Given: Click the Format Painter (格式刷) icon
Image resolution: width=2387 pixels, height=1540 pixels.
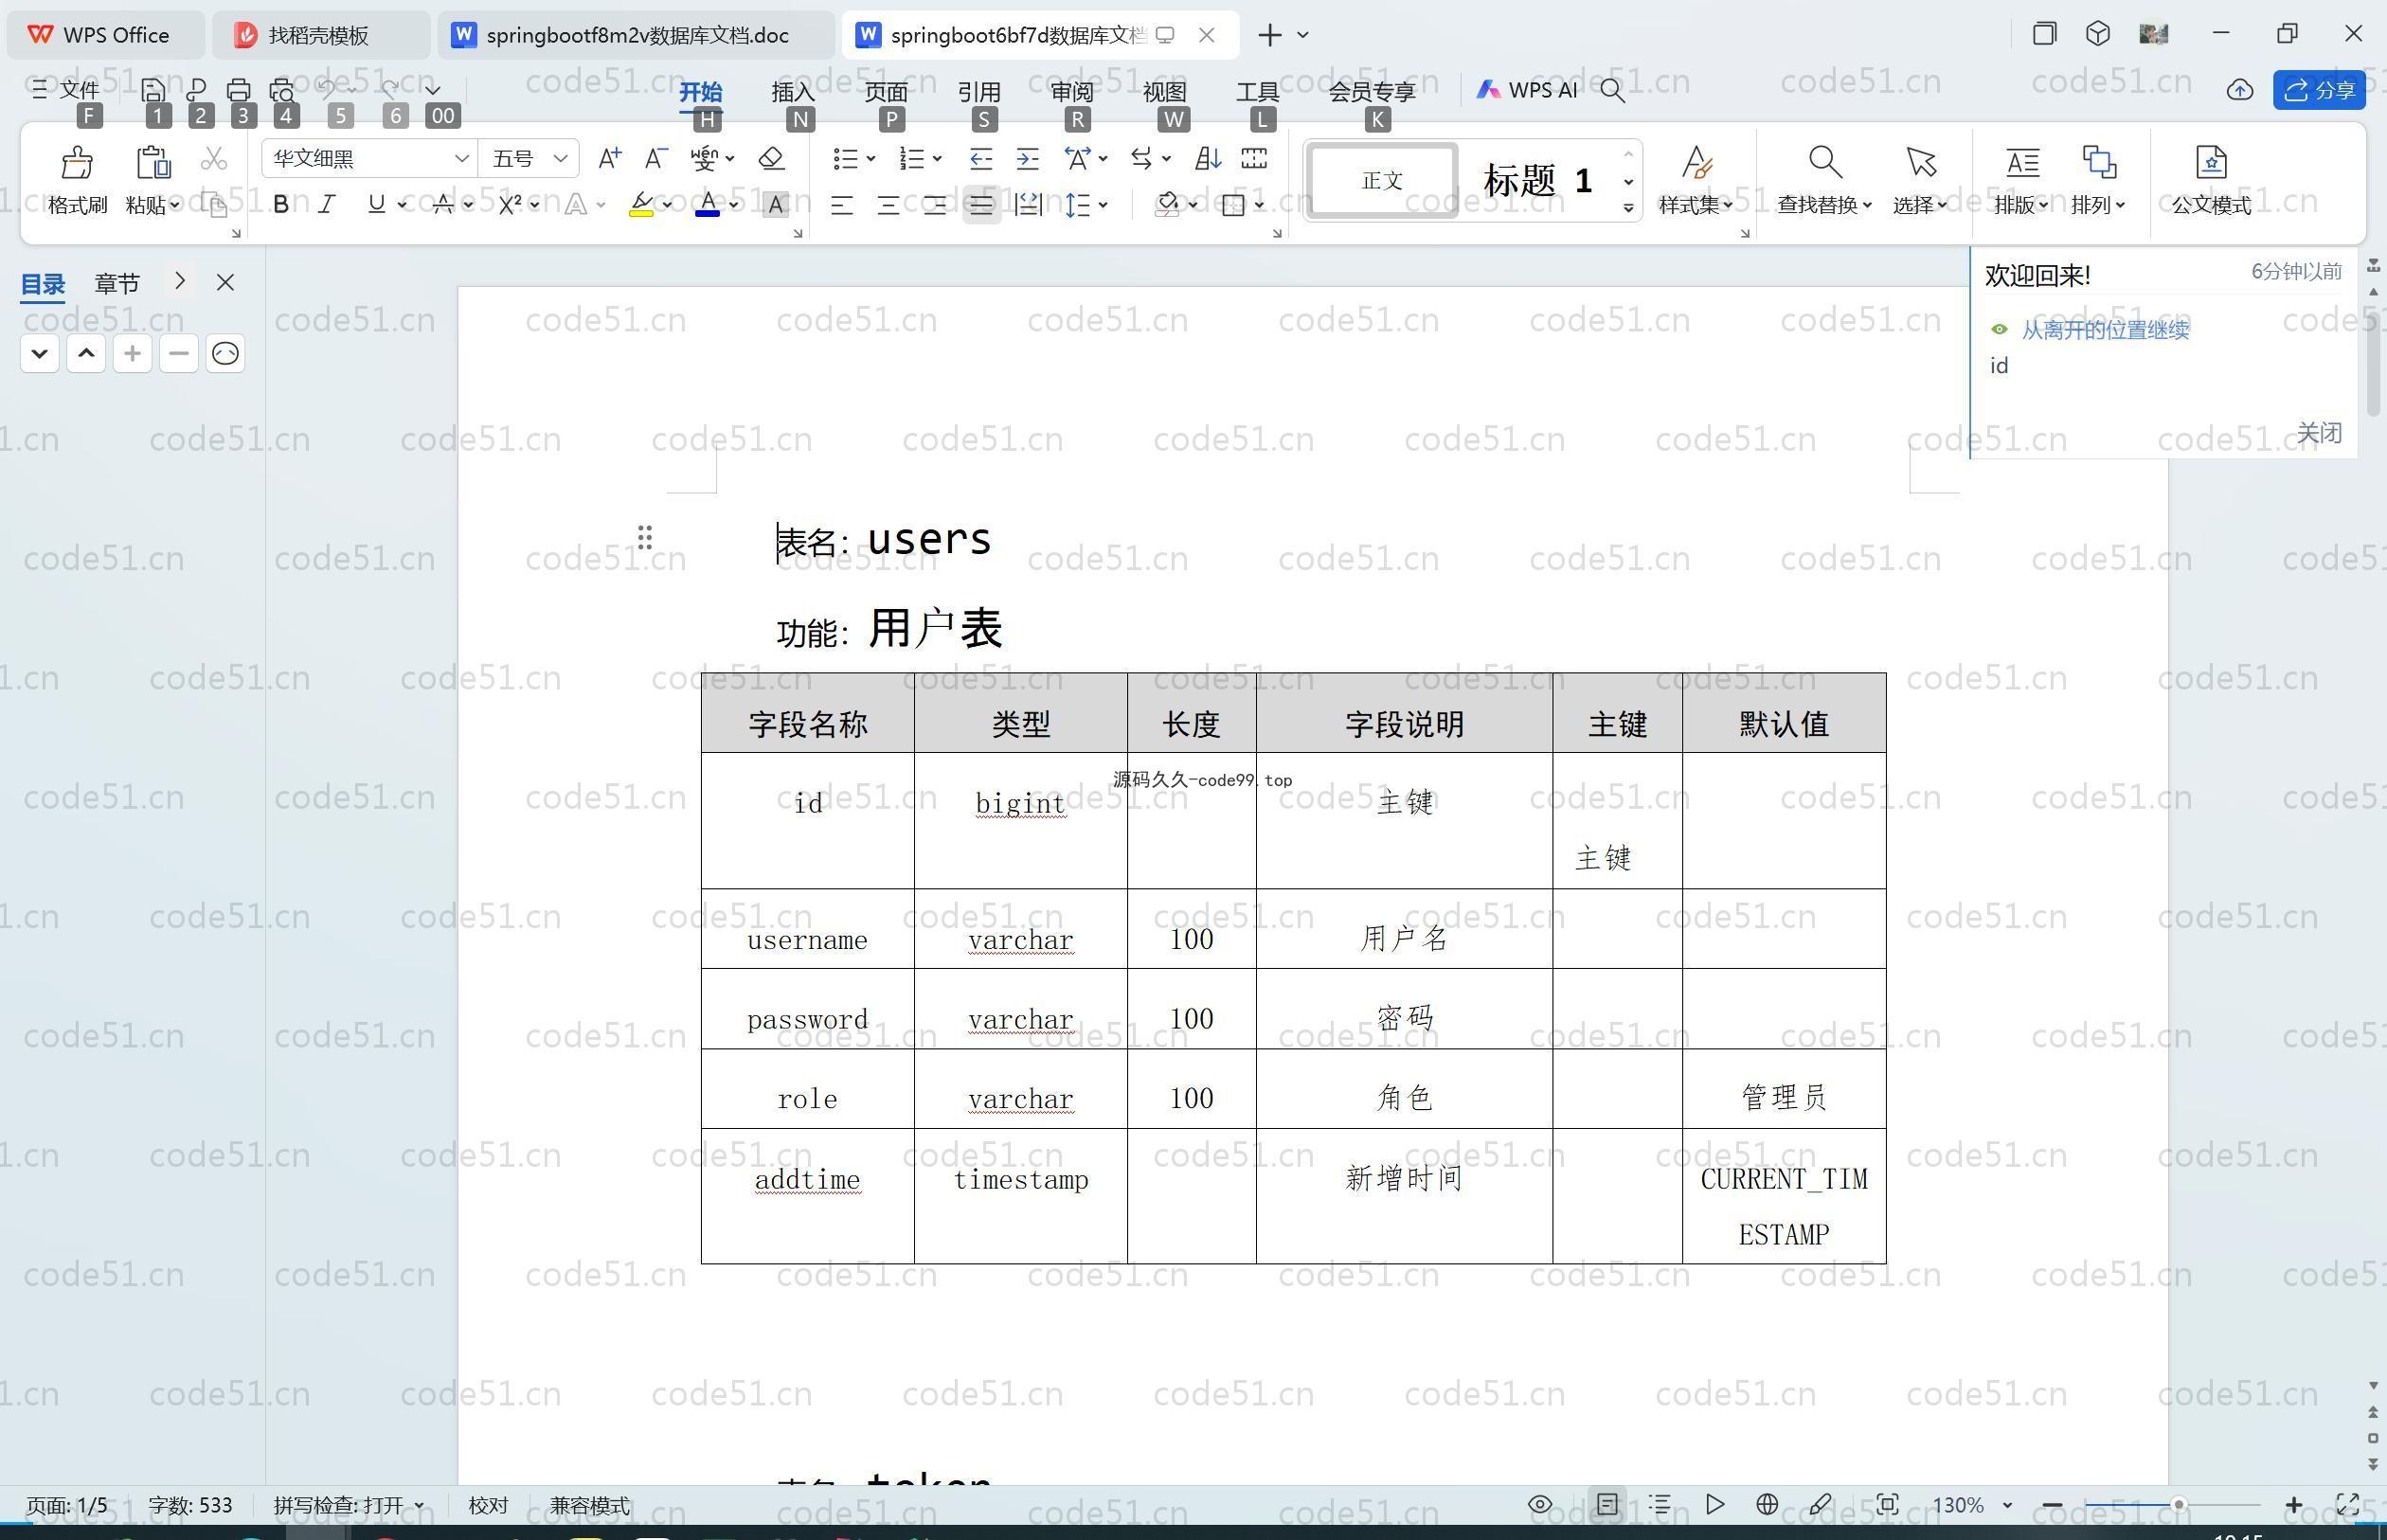Looking at the screenshot, I should [x=77, y=162].
